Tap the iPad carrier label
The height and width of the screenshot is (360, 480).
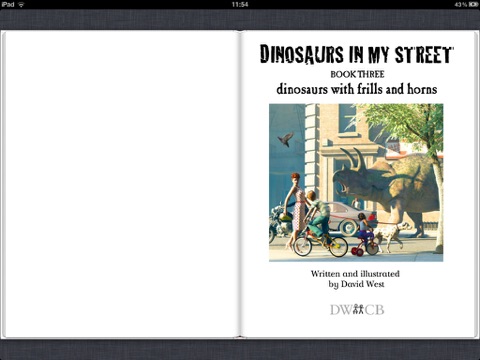[8, 4]
